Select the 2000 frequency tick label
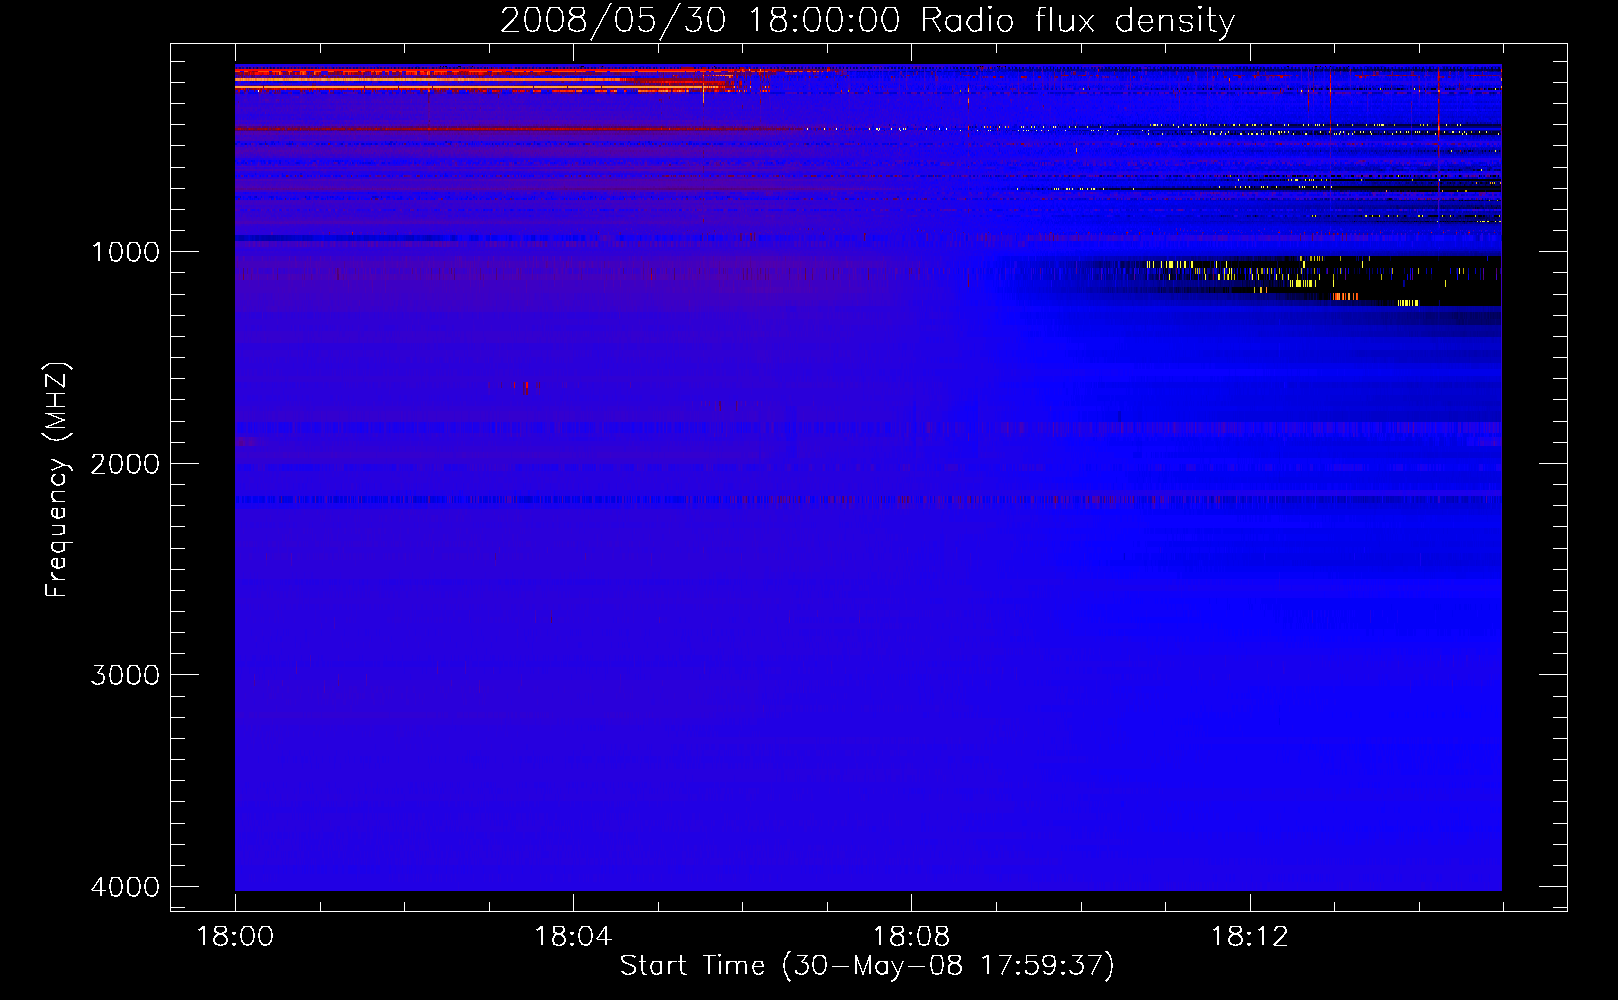The width and height of the screenshot is (1618, 1000). [125, 464]
